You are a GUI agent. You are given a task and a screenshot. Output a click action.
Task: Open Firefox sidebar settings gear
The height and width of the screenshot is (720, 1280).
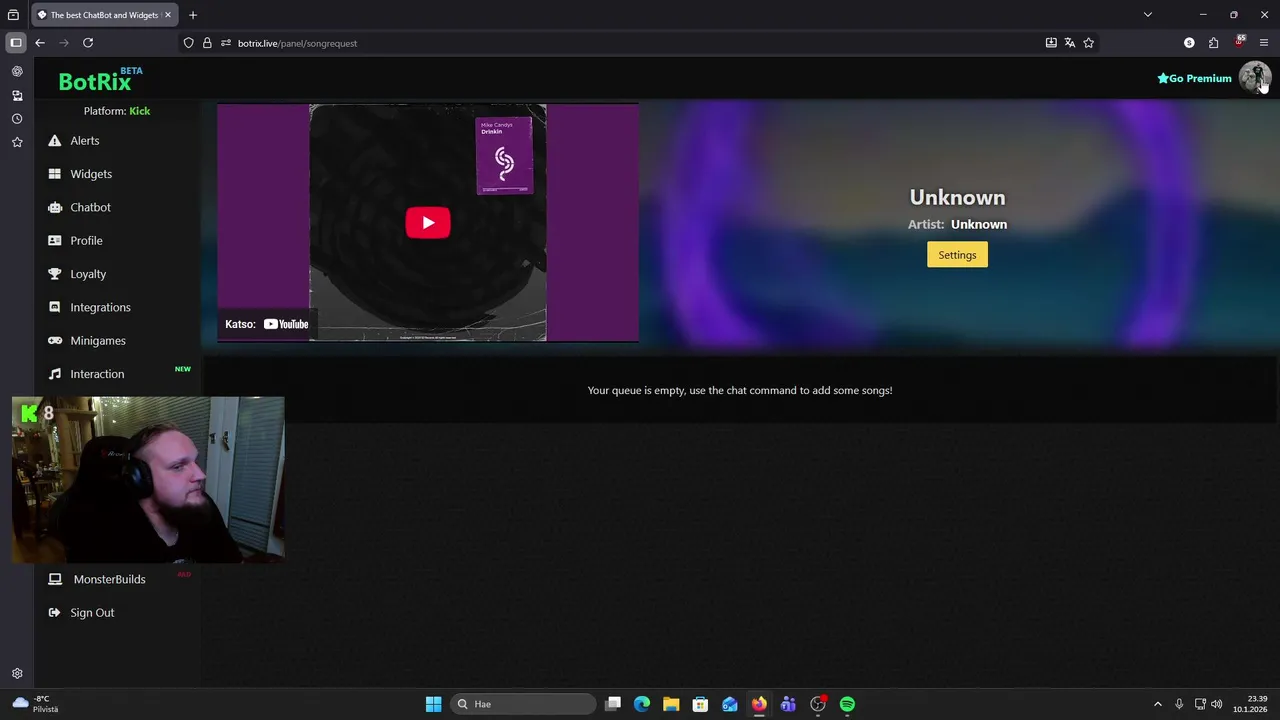[x=17, y=674]
